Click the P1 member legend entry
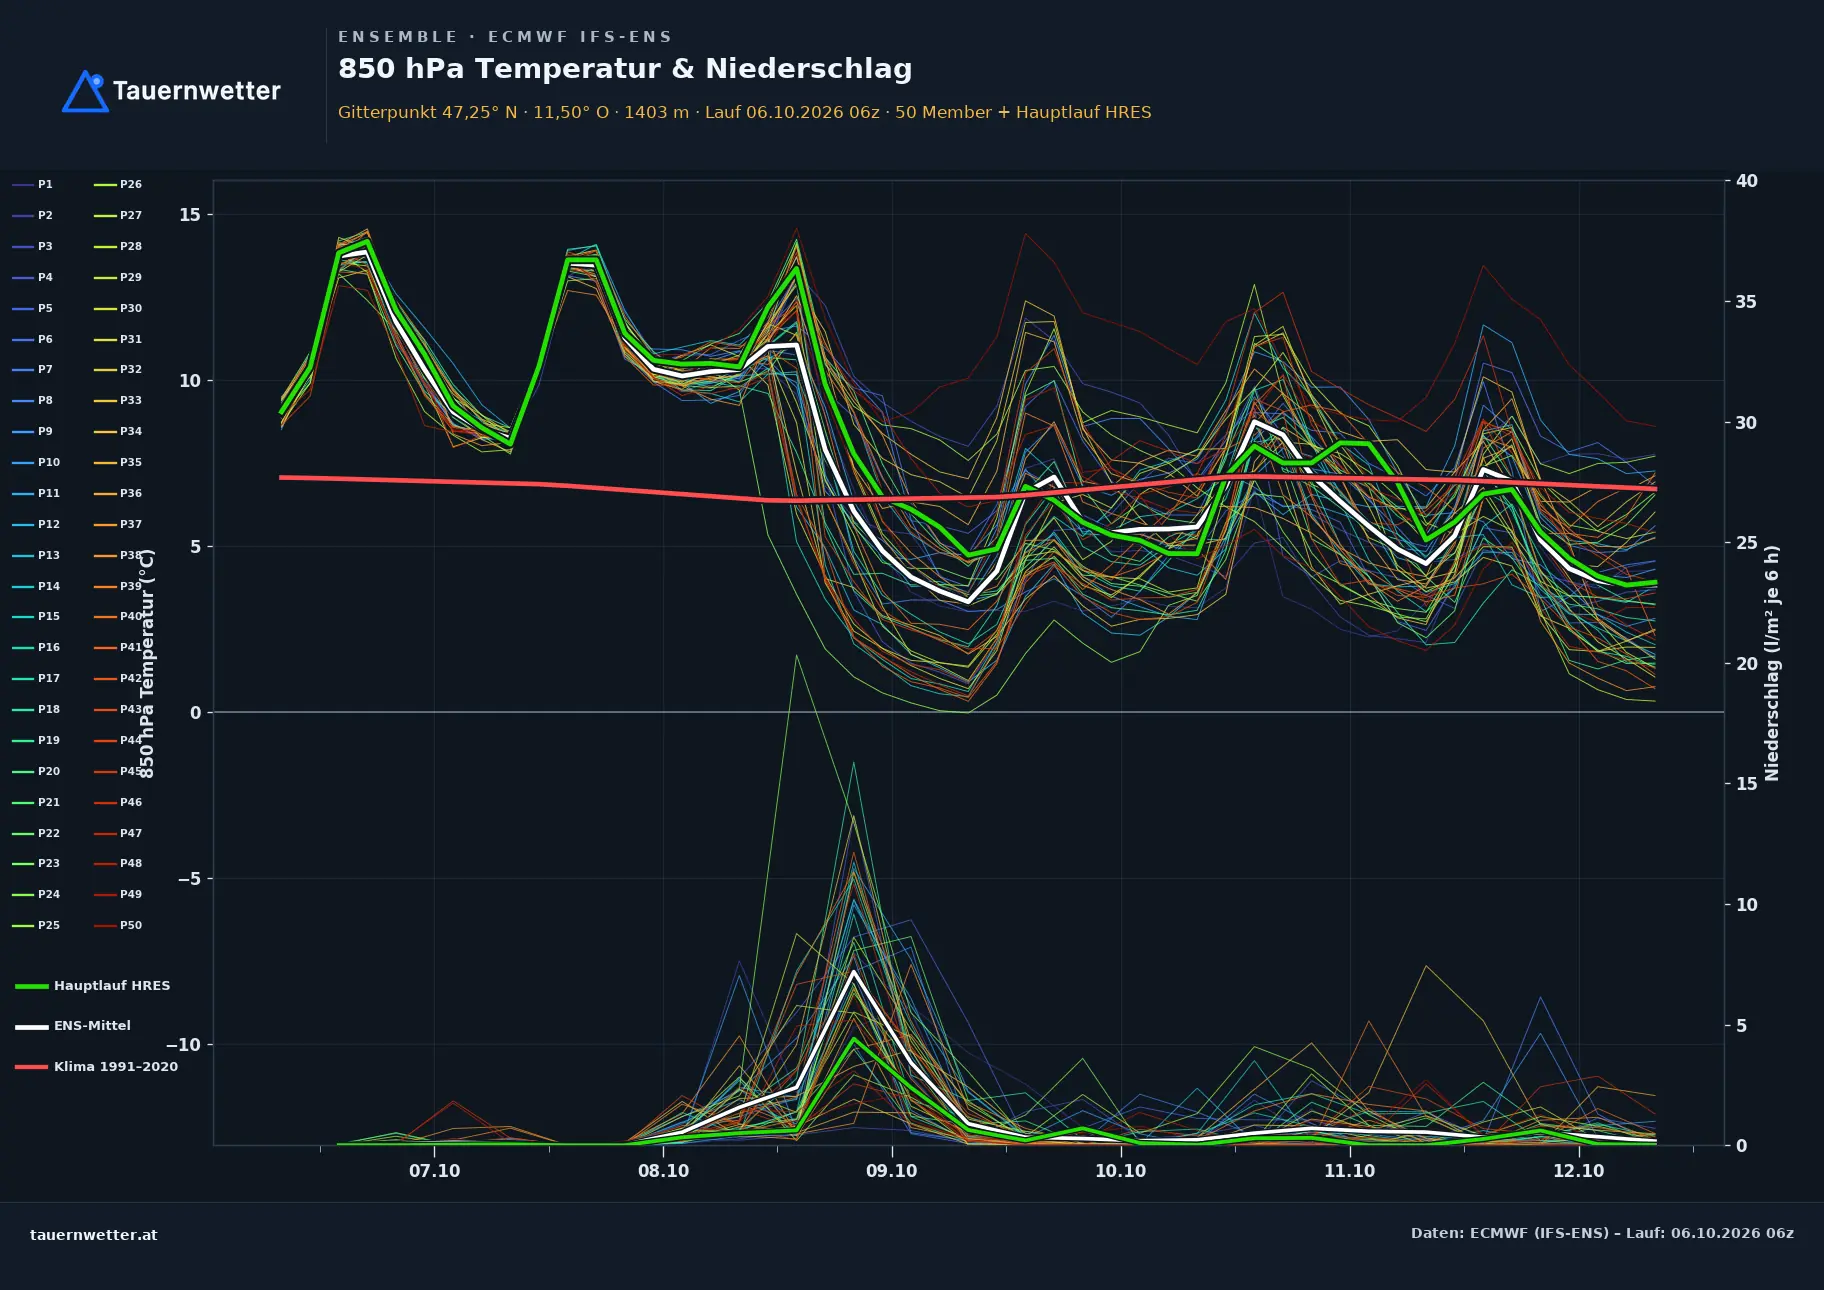 [x=33, y=185]
